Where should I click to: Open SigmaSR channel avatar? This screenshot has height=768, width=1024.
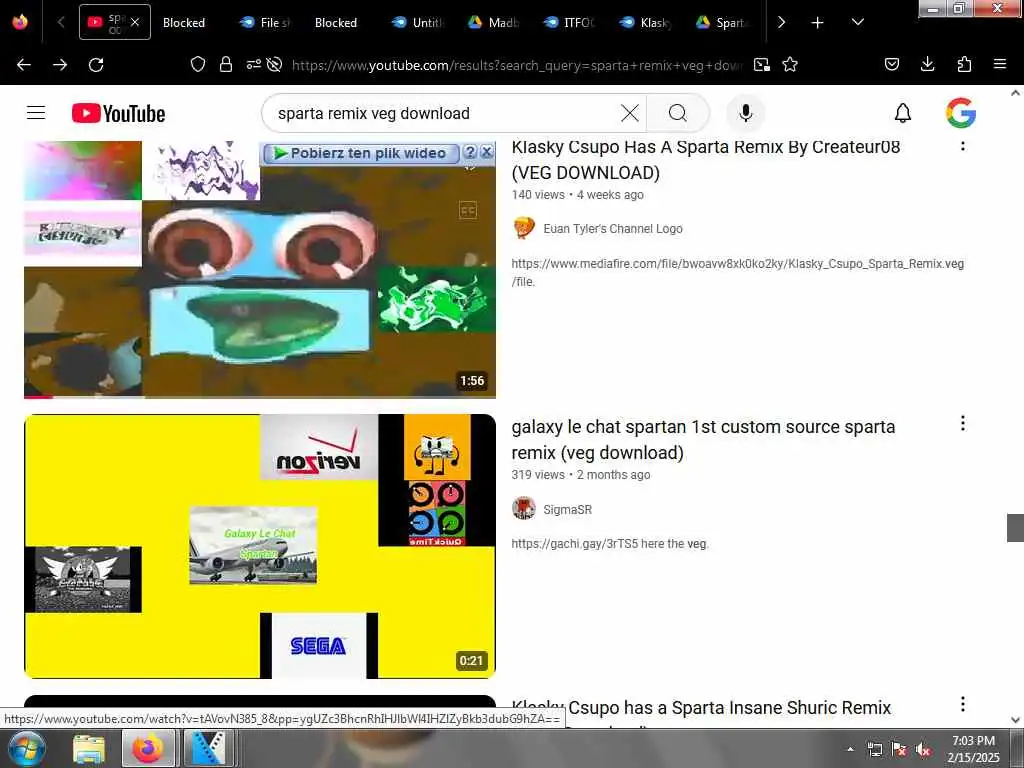pos(524,508)
